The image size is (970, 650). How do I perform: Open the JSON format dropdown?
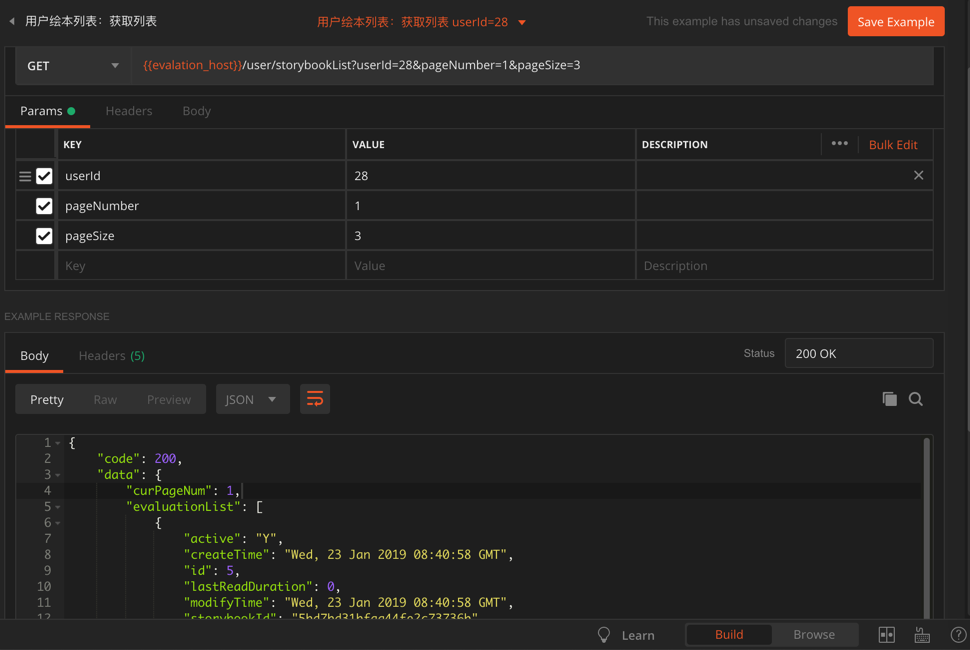252,399
